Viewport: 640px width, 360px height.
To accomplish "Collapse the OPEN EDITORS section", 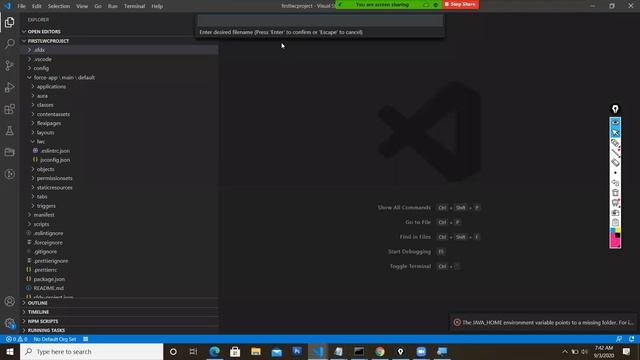I will tap(120, 31).
